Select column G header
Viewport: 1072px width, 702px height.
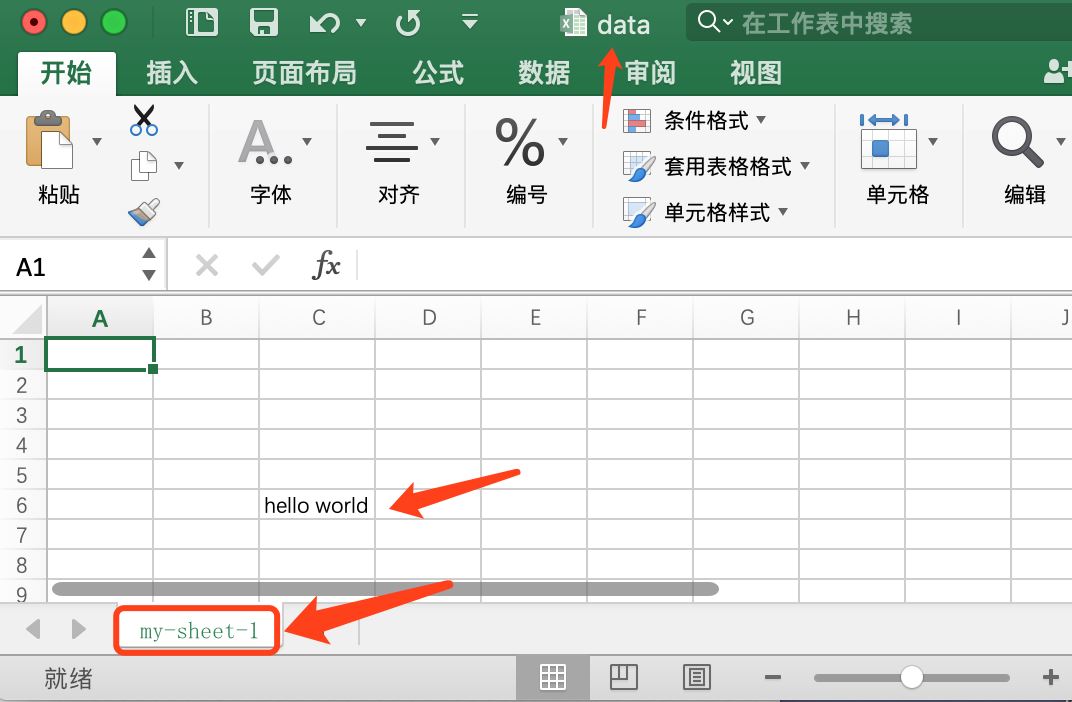pos(747,318)
